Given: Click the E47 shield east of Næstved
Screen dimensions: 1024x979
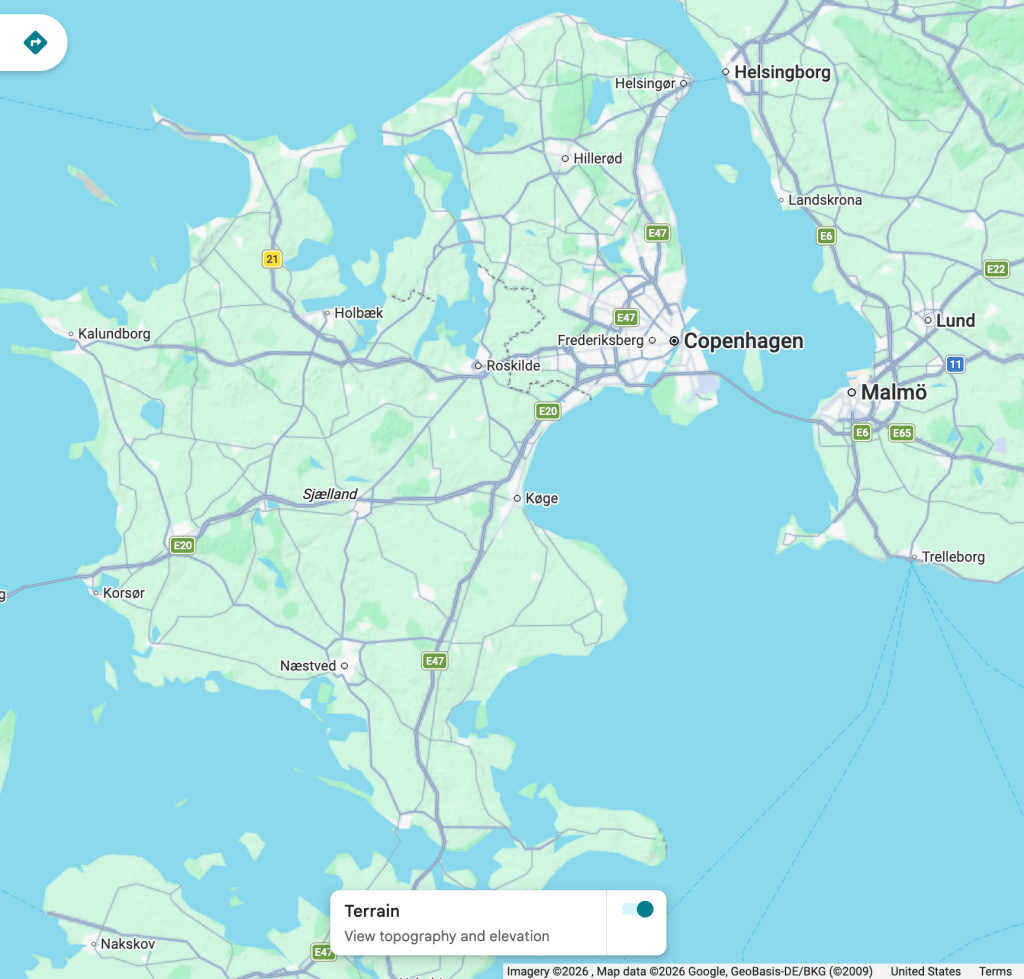Looking at the screenshot, I should click(434, 661).
